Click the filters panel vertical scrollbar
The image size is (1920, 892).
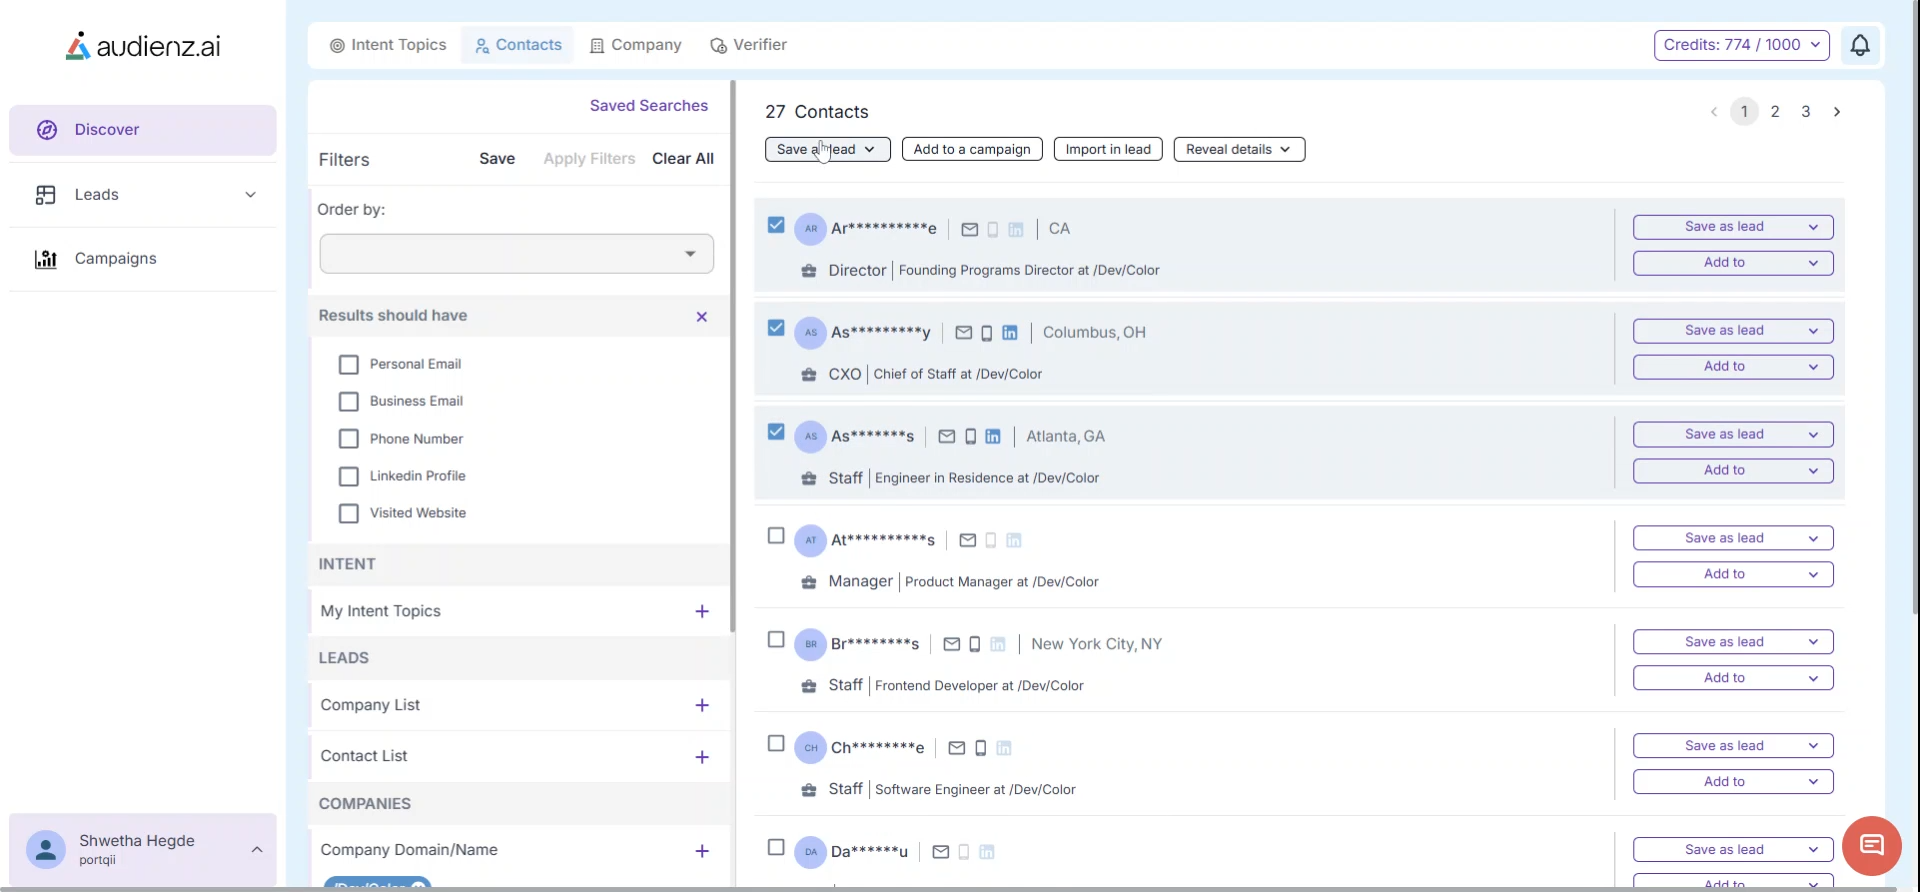pos(733,360)
